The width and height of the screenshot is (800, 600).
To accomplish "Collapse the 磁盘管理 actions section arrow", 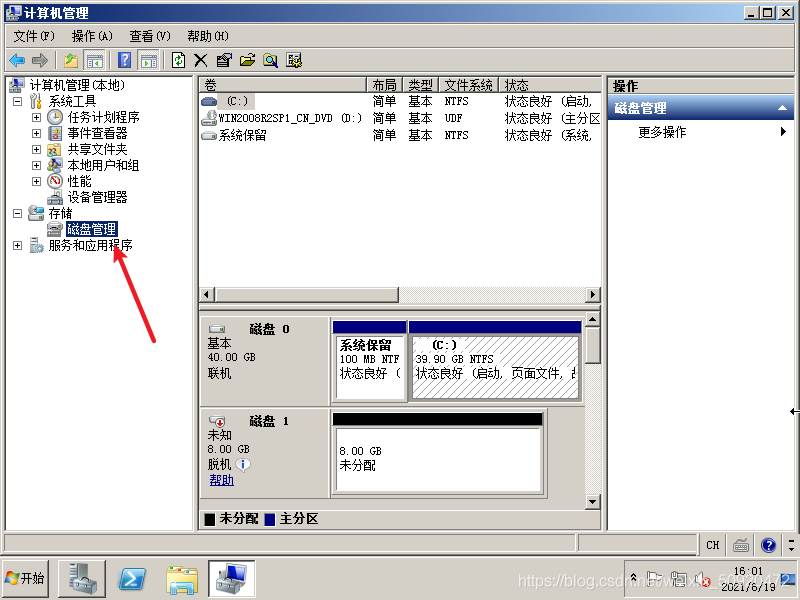I will [782, 108].
